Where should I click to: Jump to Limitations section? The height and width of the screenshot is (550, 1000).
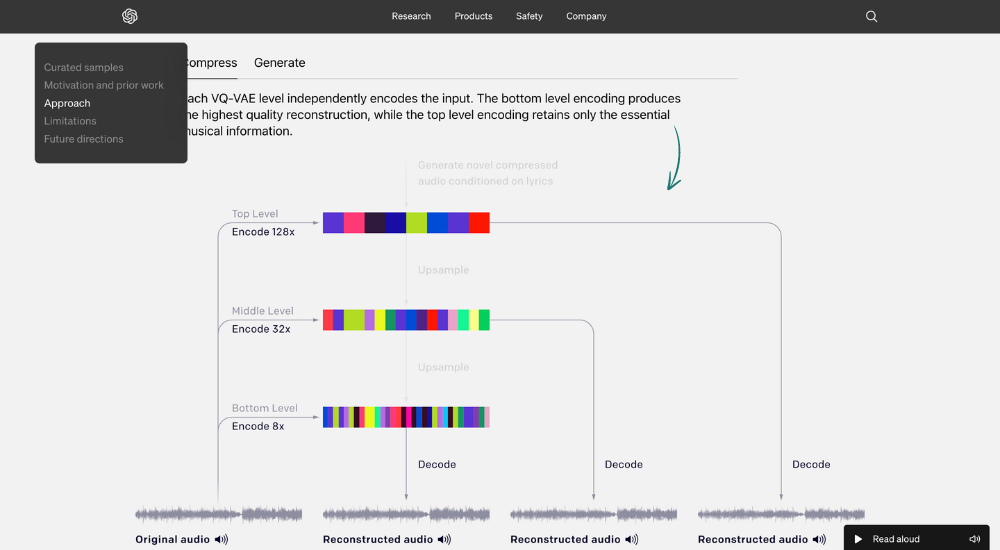[x=70, y=121]
